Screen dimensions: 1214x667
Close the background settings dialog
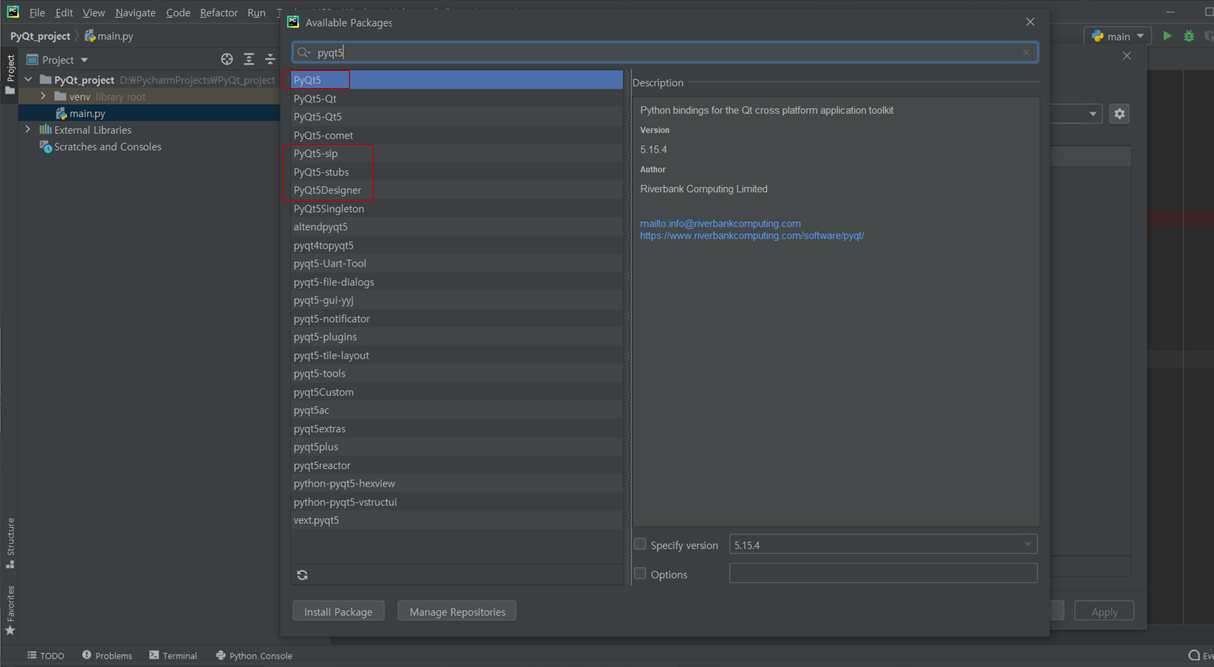tap(1127, 56)
